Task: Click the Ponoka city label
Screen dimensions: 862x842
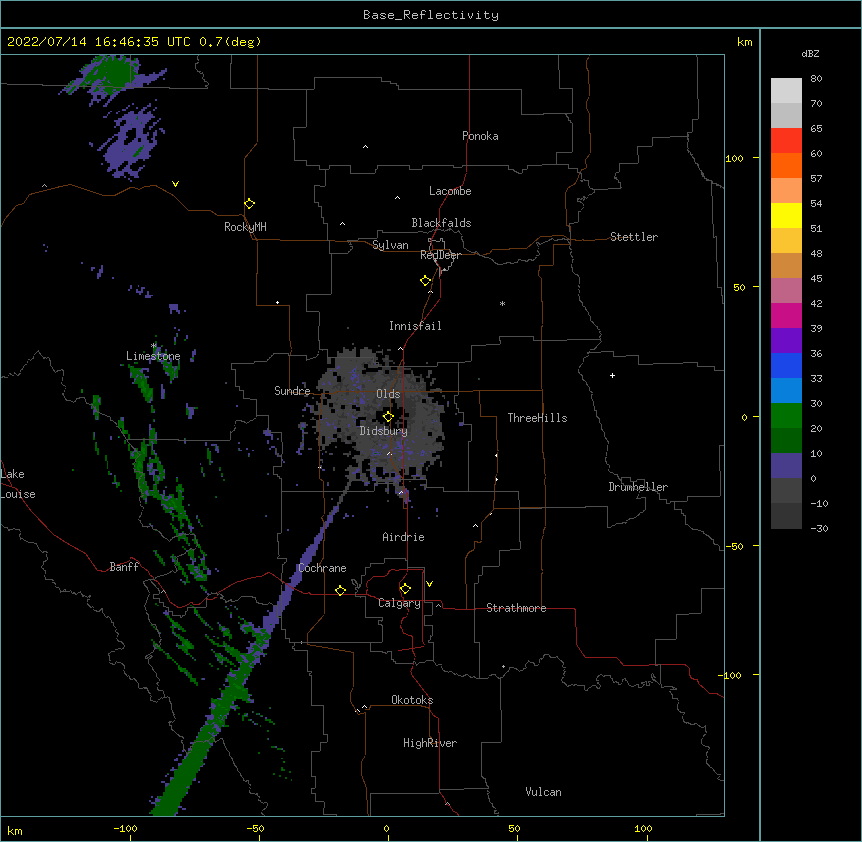Action: tap(480, 136)
